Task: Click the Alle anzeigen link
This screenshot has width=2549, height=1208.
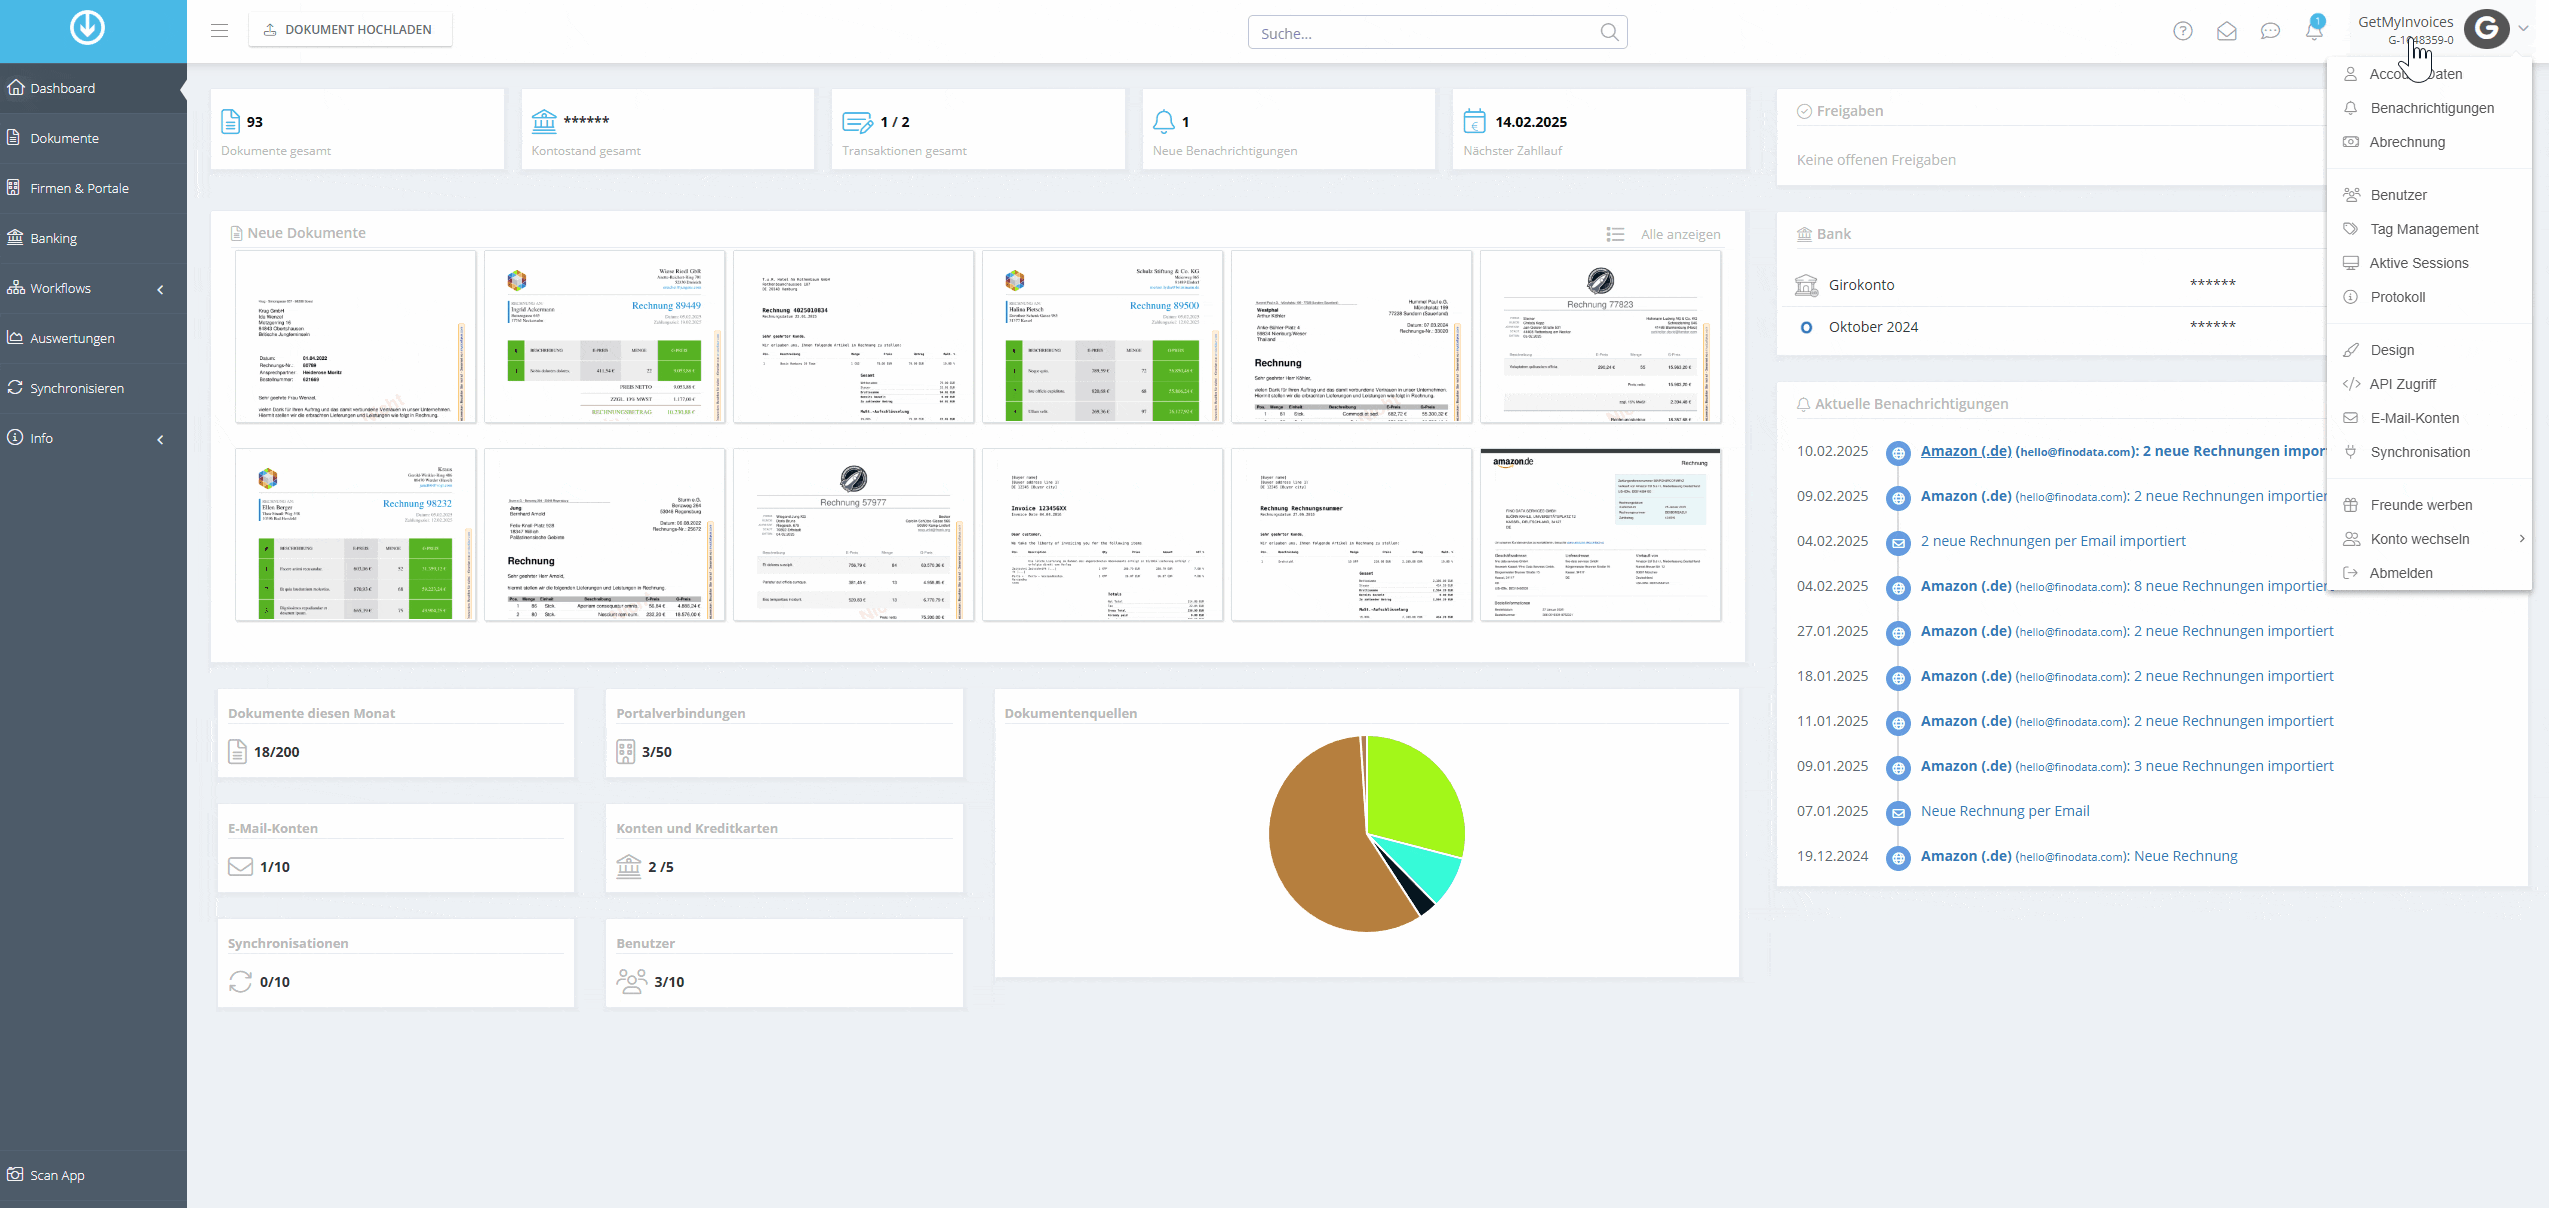Action: coord(1680,234)
